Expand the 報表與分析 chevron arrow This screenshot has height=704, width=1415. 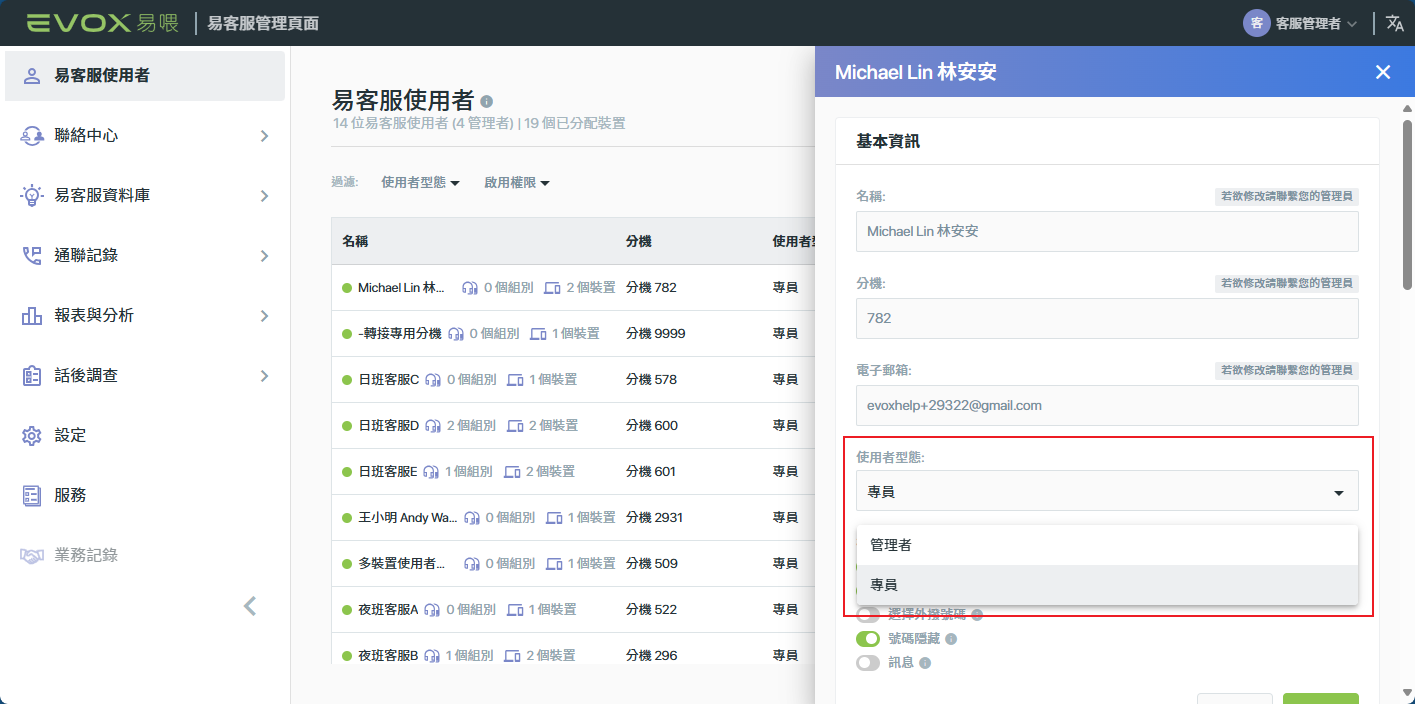tap(264, 316)
